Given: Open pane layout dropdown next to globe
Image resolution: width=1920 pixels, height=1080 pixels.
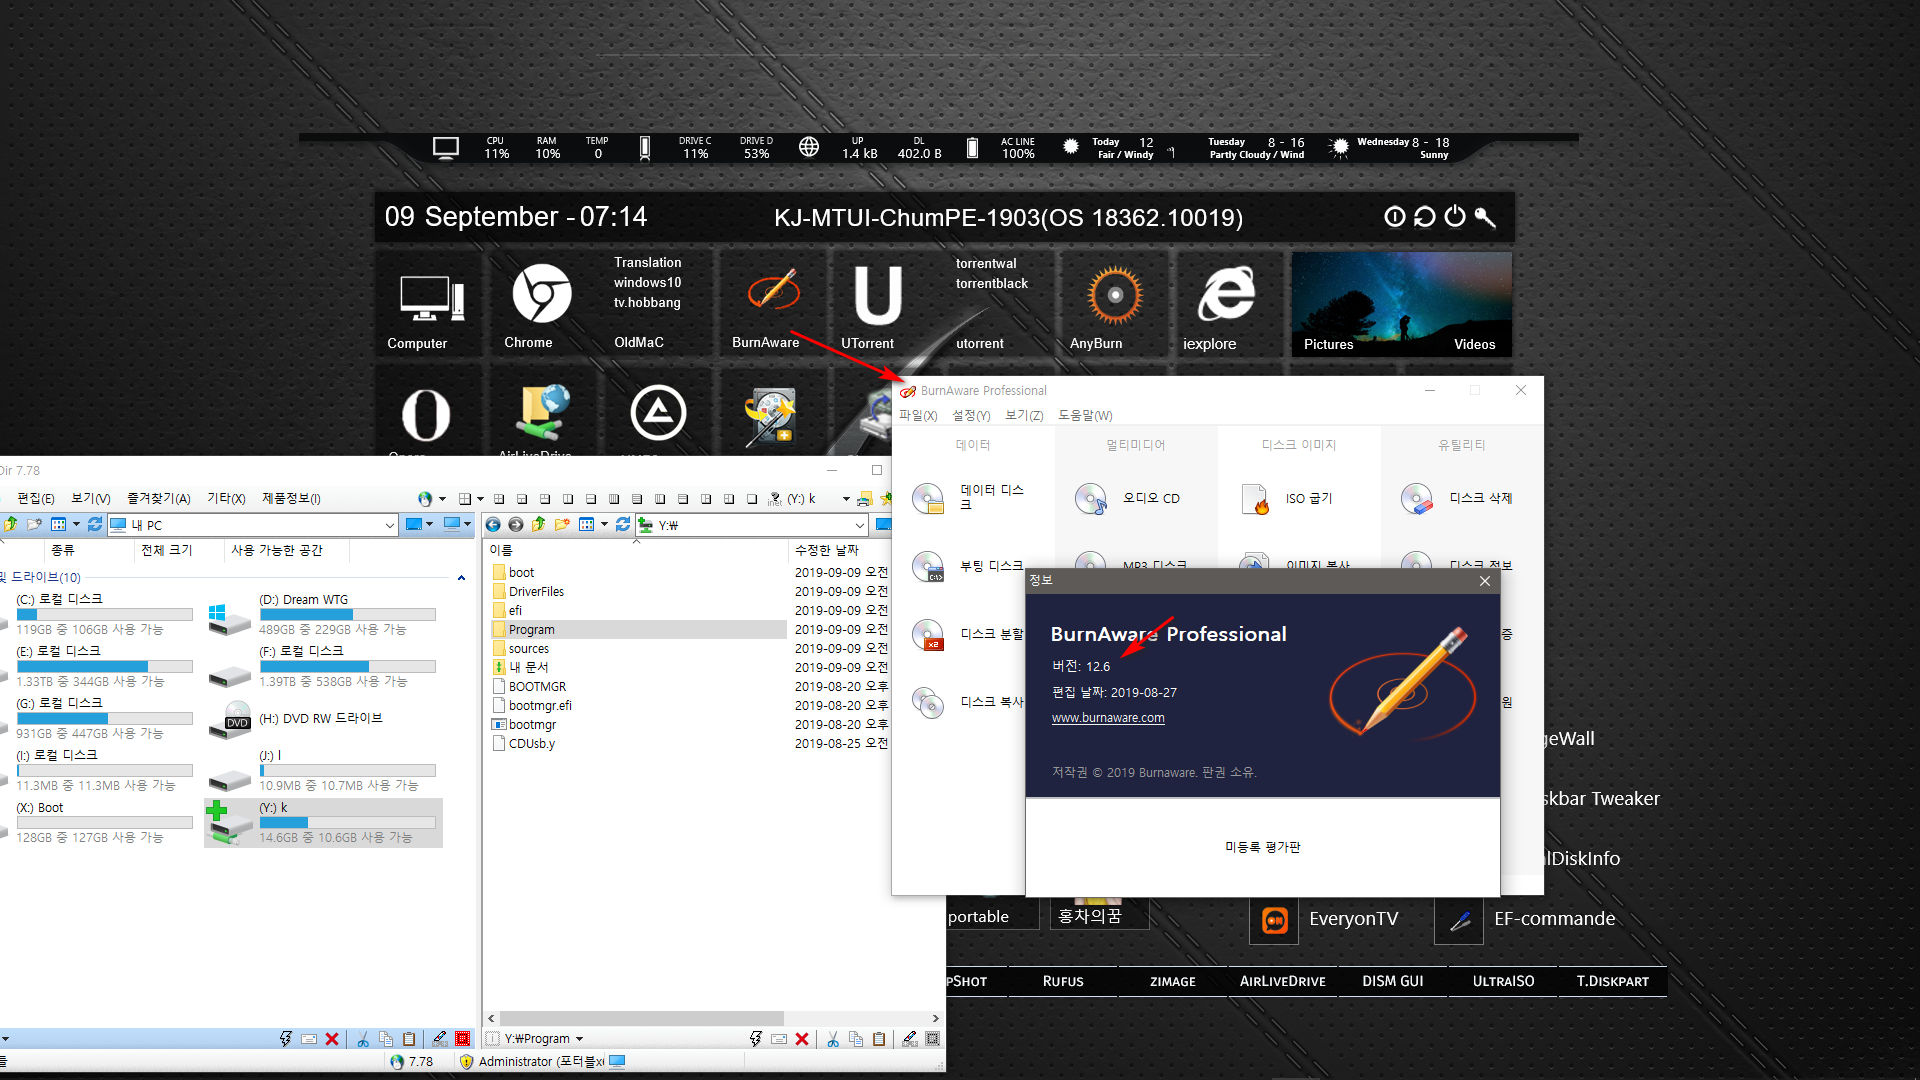Looking at the screenshot, I should (481, 499).
